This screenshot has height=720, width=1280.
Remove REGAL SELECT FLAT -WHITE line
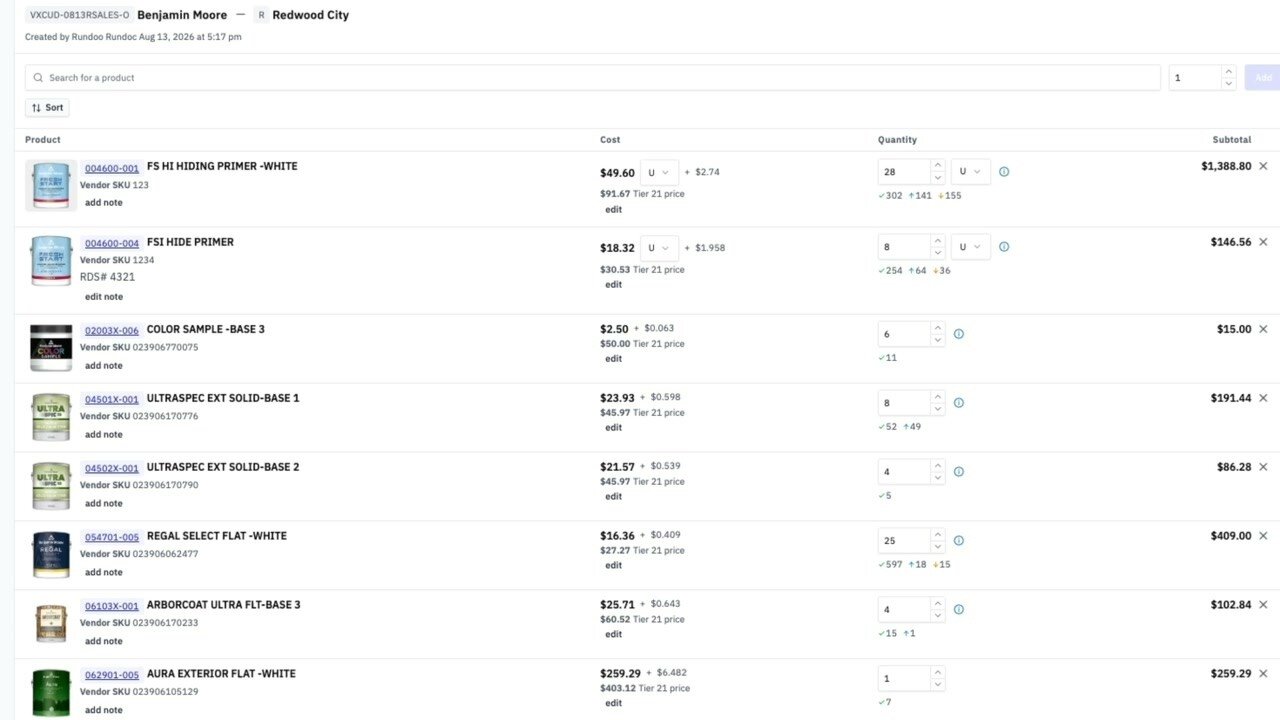(x=1263, y=536)
